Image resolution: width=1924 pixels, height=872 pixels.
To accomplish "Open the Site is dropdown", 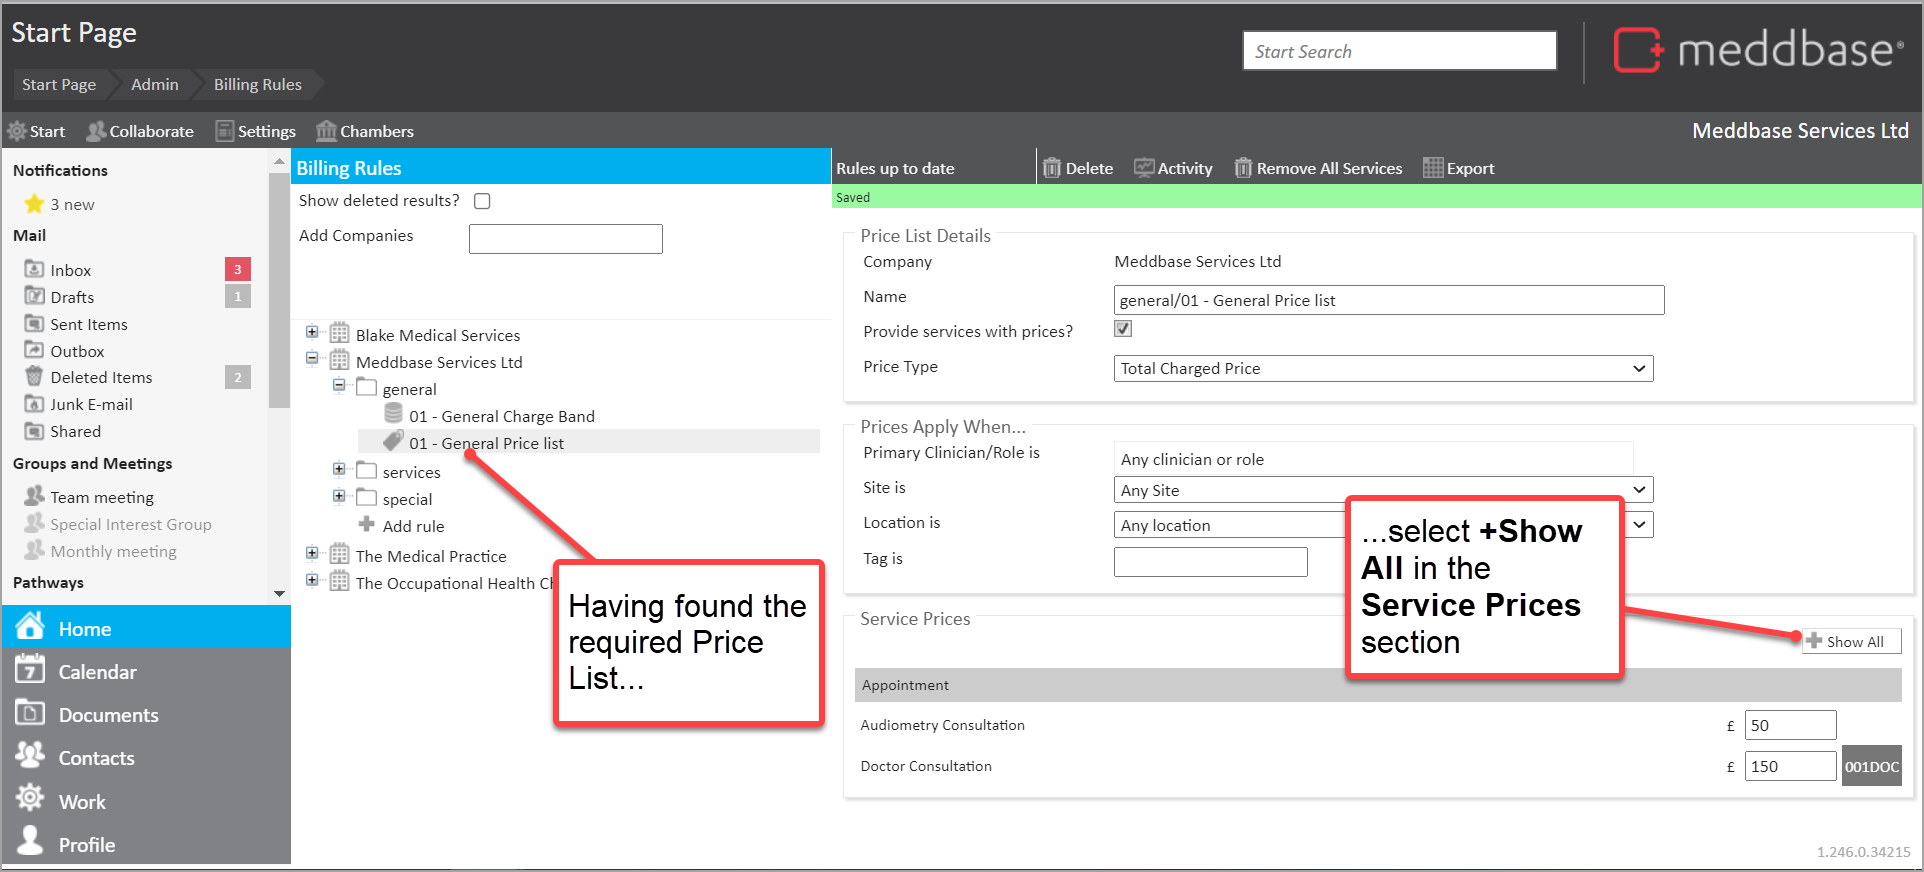I will [1382, 490].
